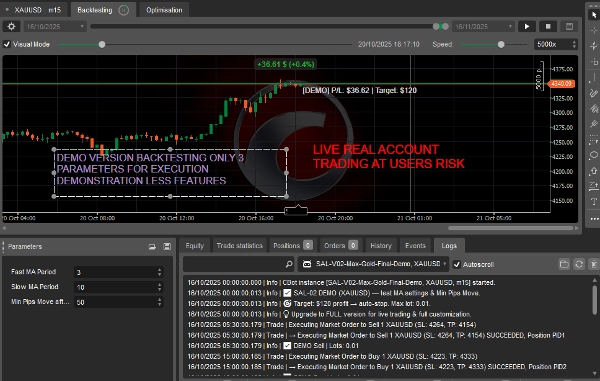Screen dimensions: 600x381
Task: Select the paperclip-shaped drawing tool
Action: point(594,93)
